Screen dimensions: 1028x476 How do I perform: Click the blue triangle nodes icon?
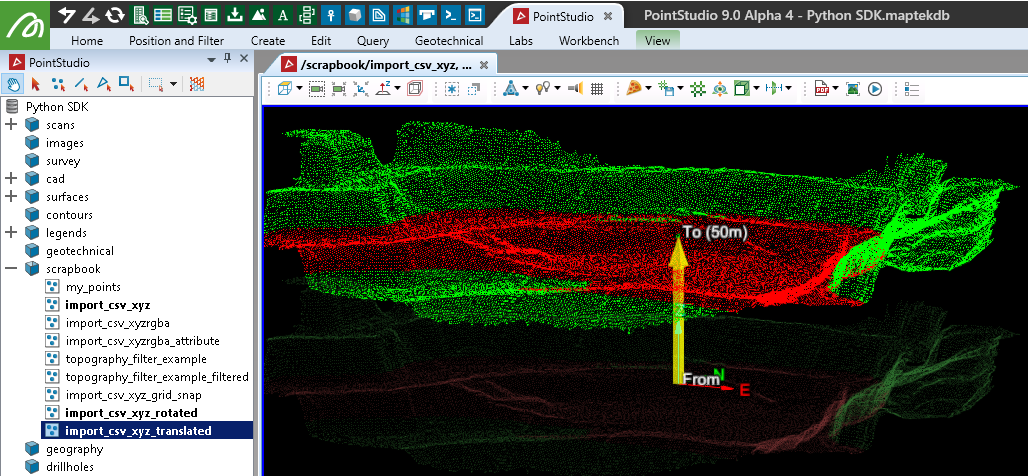click(511, 89)
